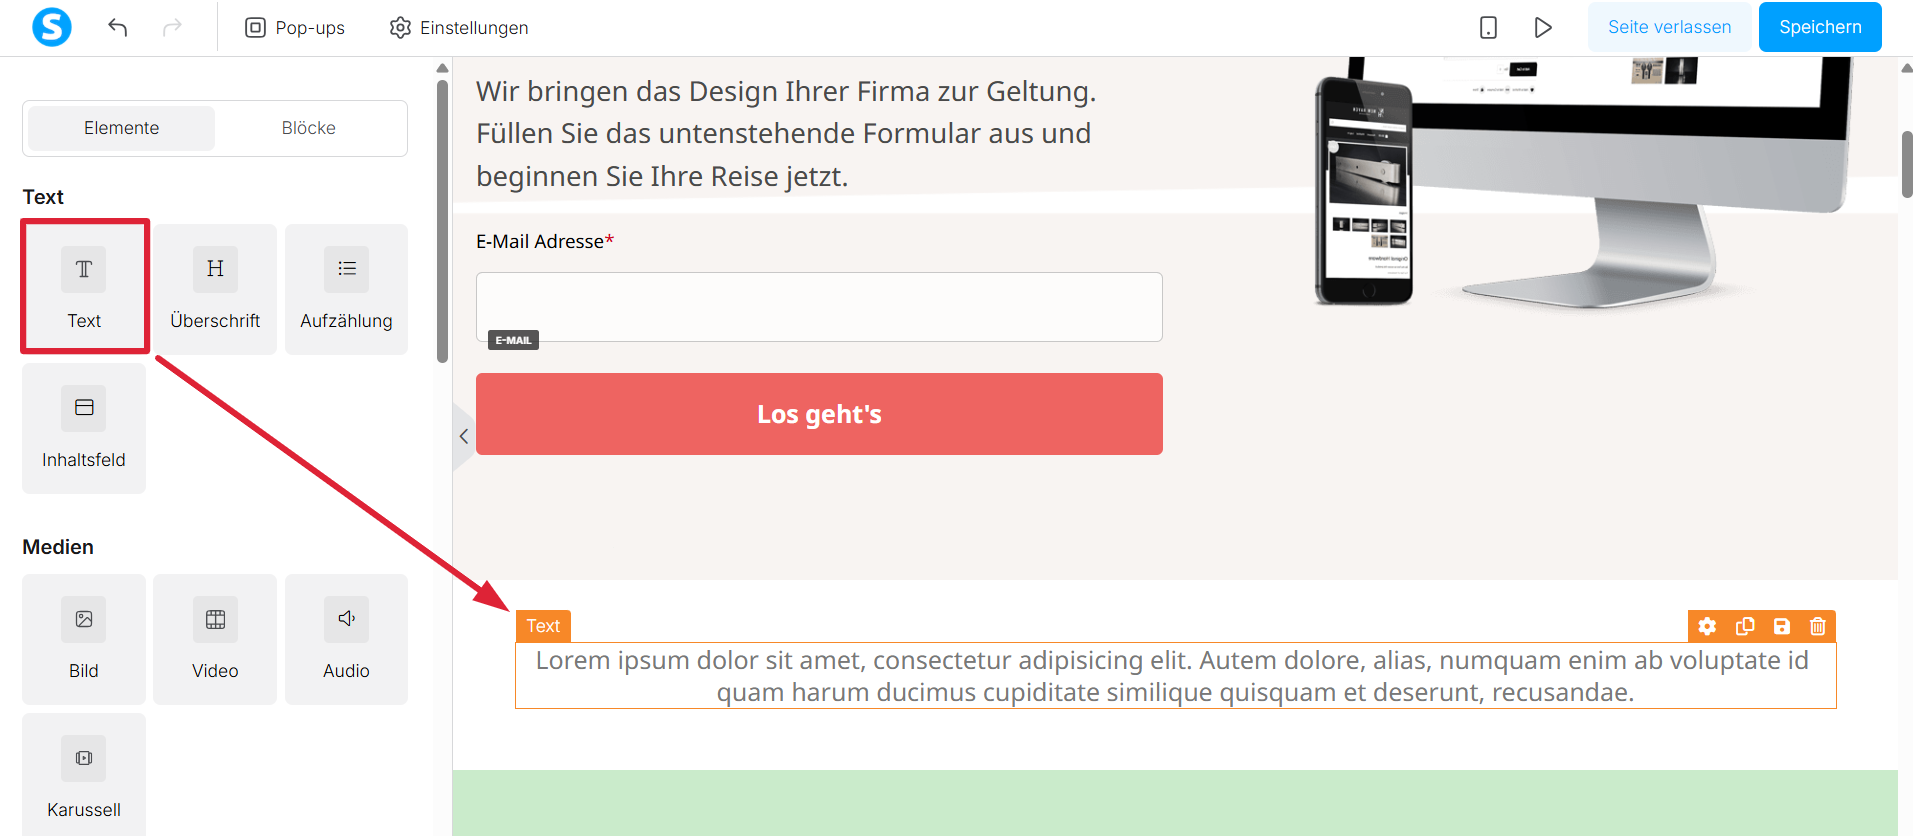This screenshot has height=836, width=1913.
Task: Open text block settings gear
Action: point(1707,626)
